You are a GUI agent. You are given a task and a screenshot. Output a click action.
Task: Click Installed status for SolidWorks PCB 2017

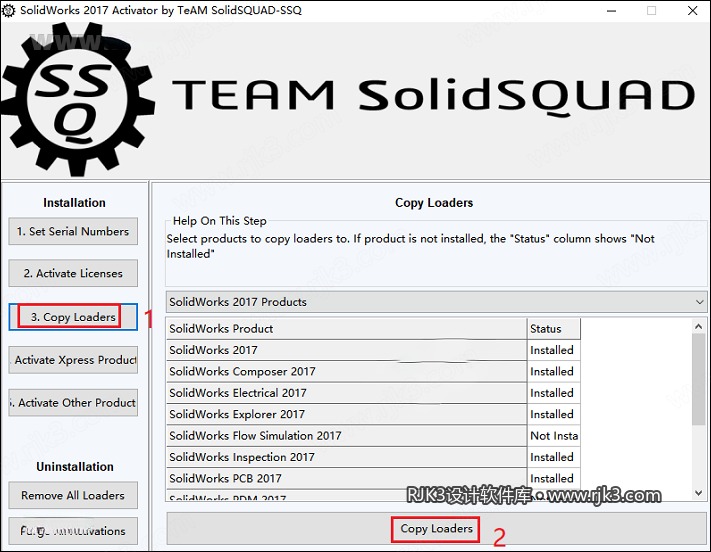(x=554, y=478)
